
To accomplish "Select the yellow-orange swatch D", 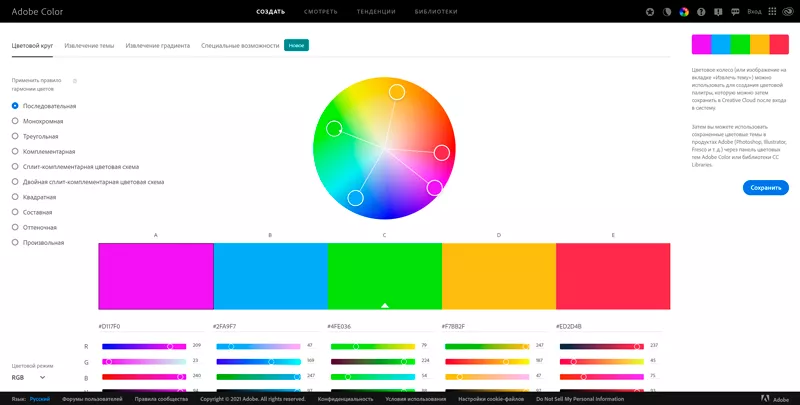I will coord(499,276).
